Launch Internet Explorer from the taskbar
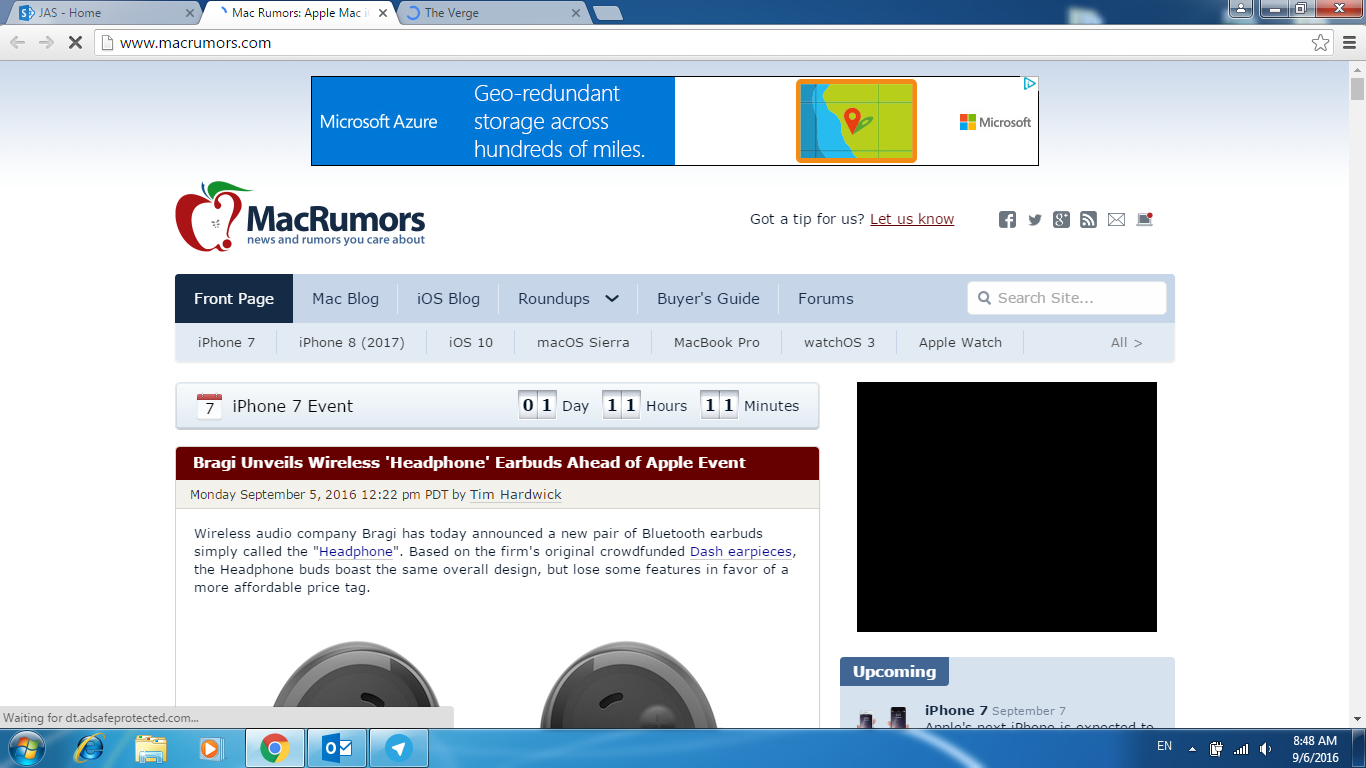1366x768 pixels. (x=90, y=747)
